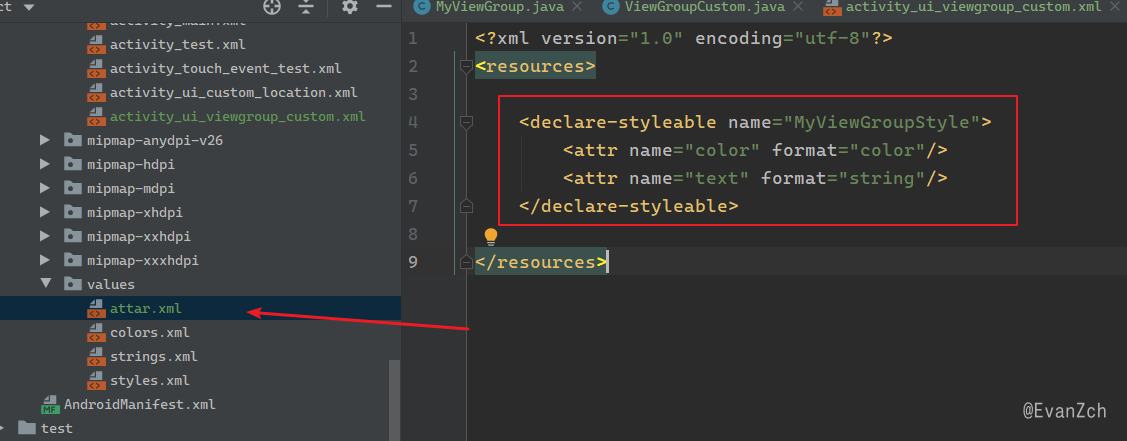Open project panel settings gear
This screenshot has height=441, width=1127.
coord(350,7)
